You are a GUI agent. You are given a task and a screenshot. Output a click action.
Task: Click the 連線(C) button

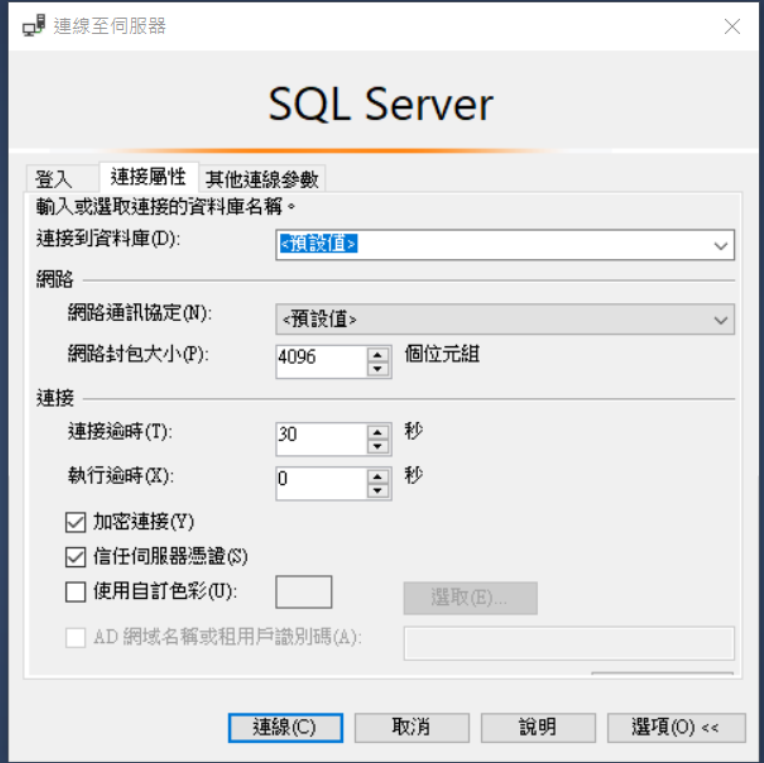286,727
